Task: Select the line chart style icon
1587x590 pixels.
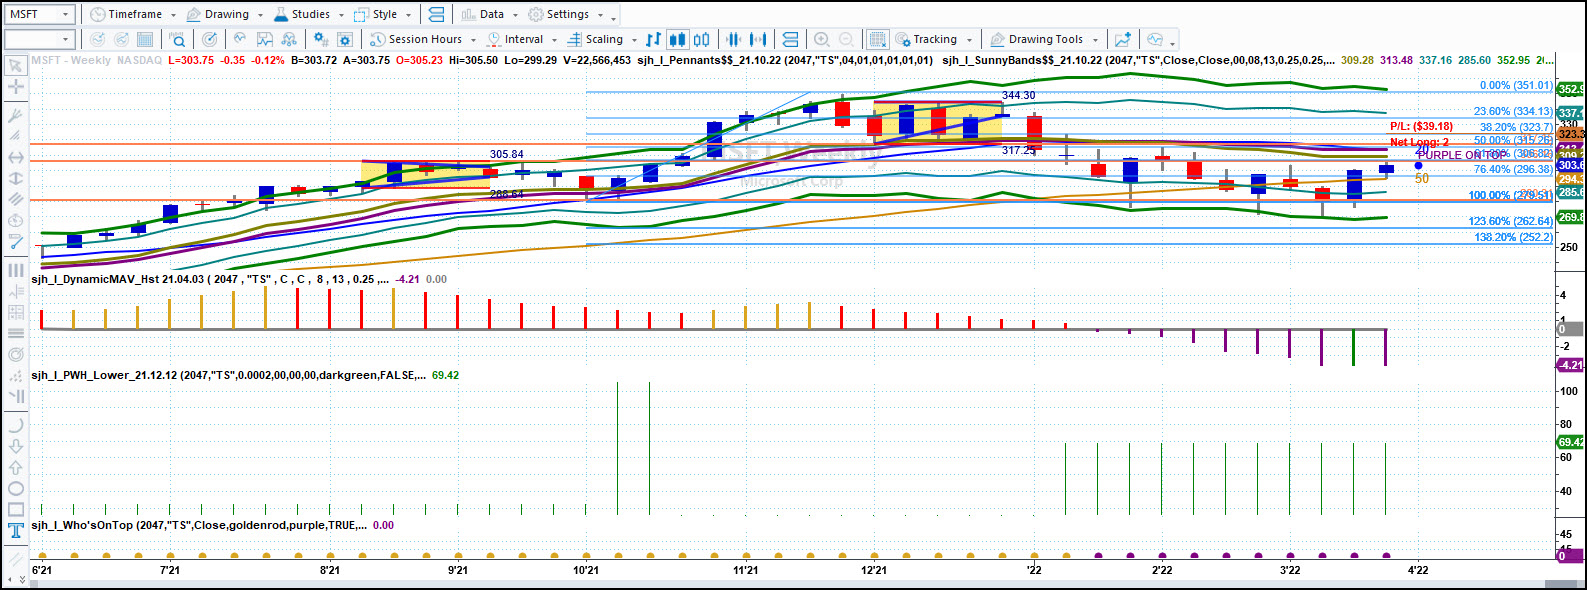Action: (x=653, y=39)
